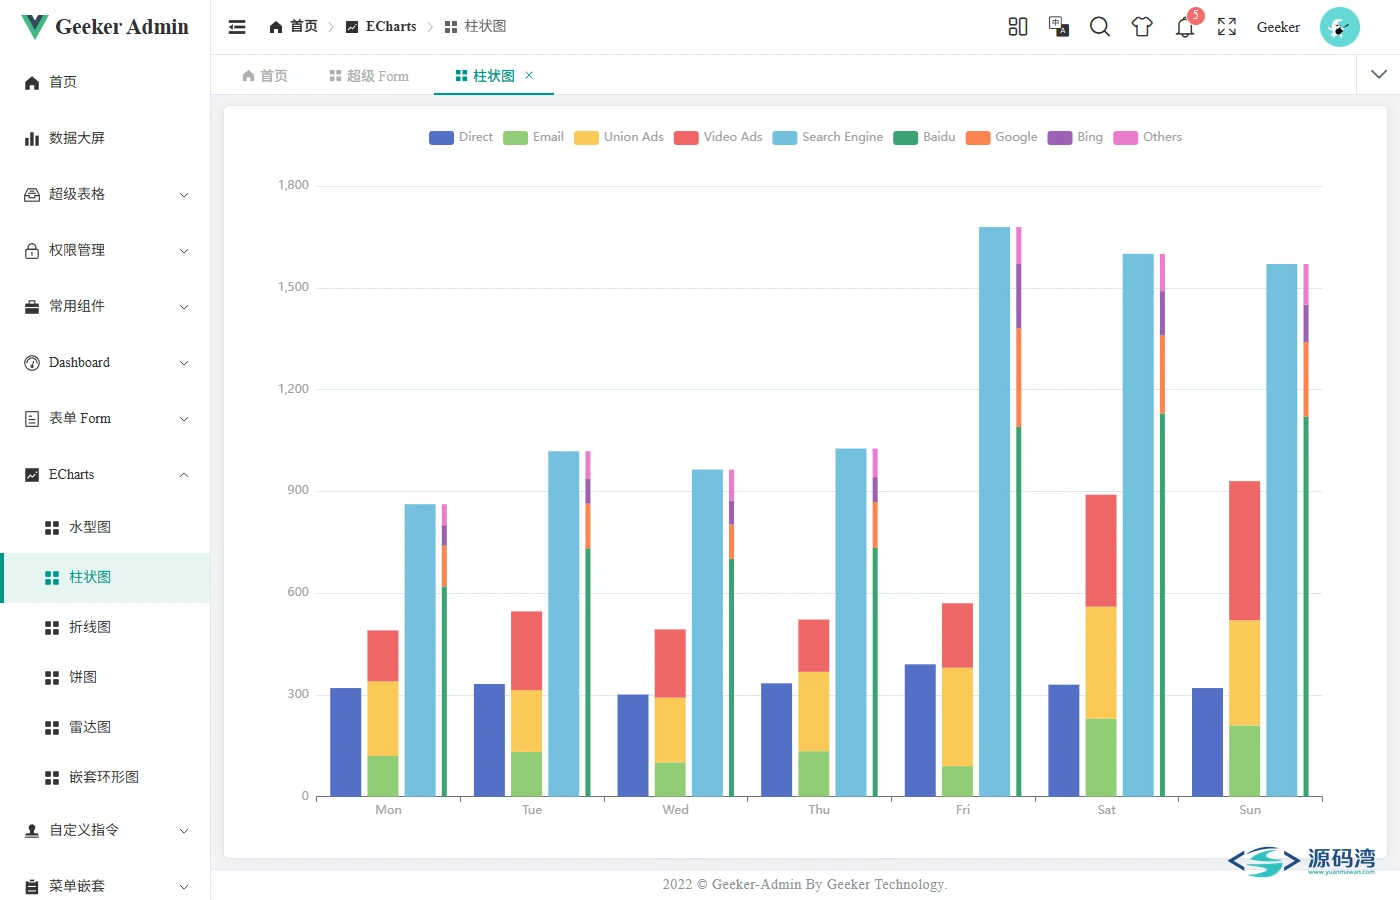The image size is (1400, 900).
Task: Open the language translation icon
Action: click(1059, 27)
